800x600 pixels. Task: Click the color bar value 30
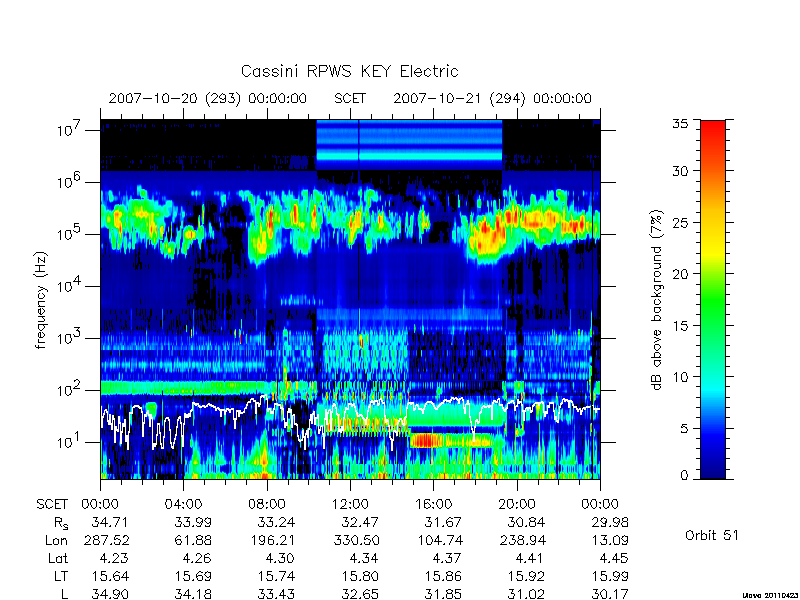pos(680,171)
